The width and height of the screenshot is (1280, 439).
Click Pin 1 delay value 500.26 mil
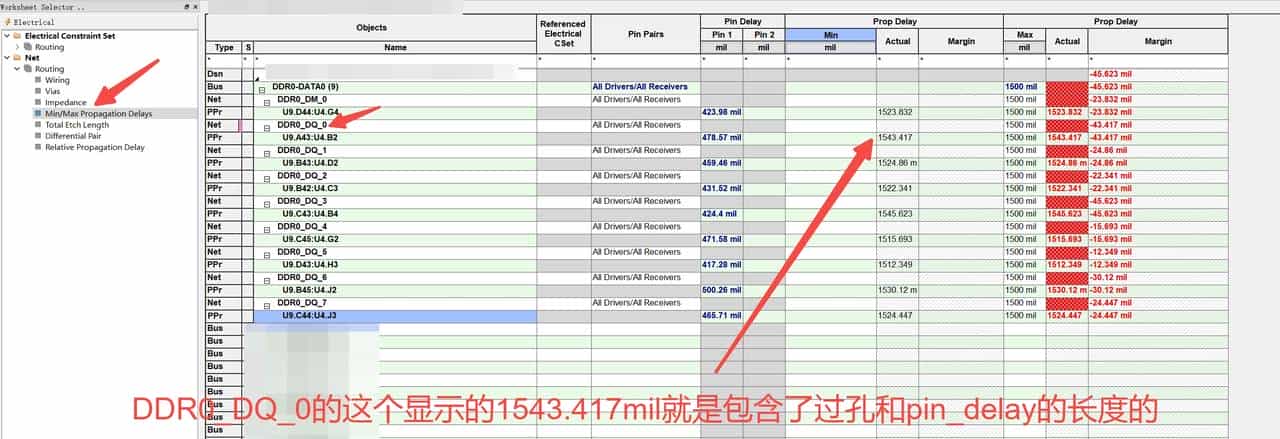pyautogui.click(x=721, y=290)
